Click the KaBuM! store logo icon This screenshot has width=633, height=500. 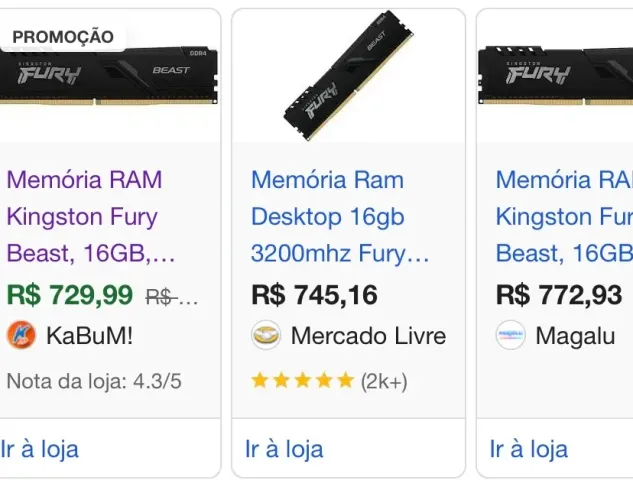[21, 335]
